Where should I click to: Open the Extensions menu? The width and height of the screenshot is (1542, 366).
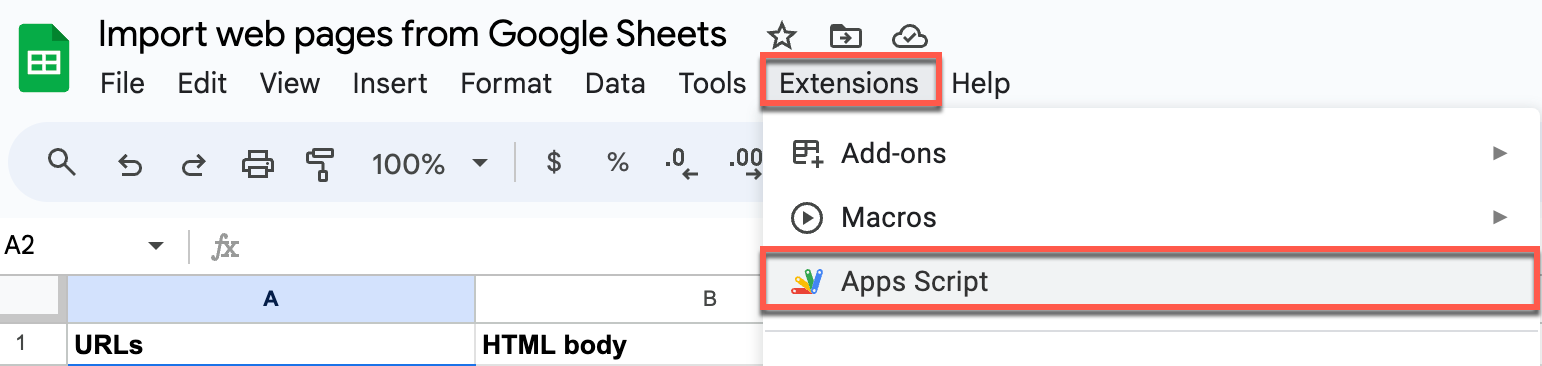point(849,83)
